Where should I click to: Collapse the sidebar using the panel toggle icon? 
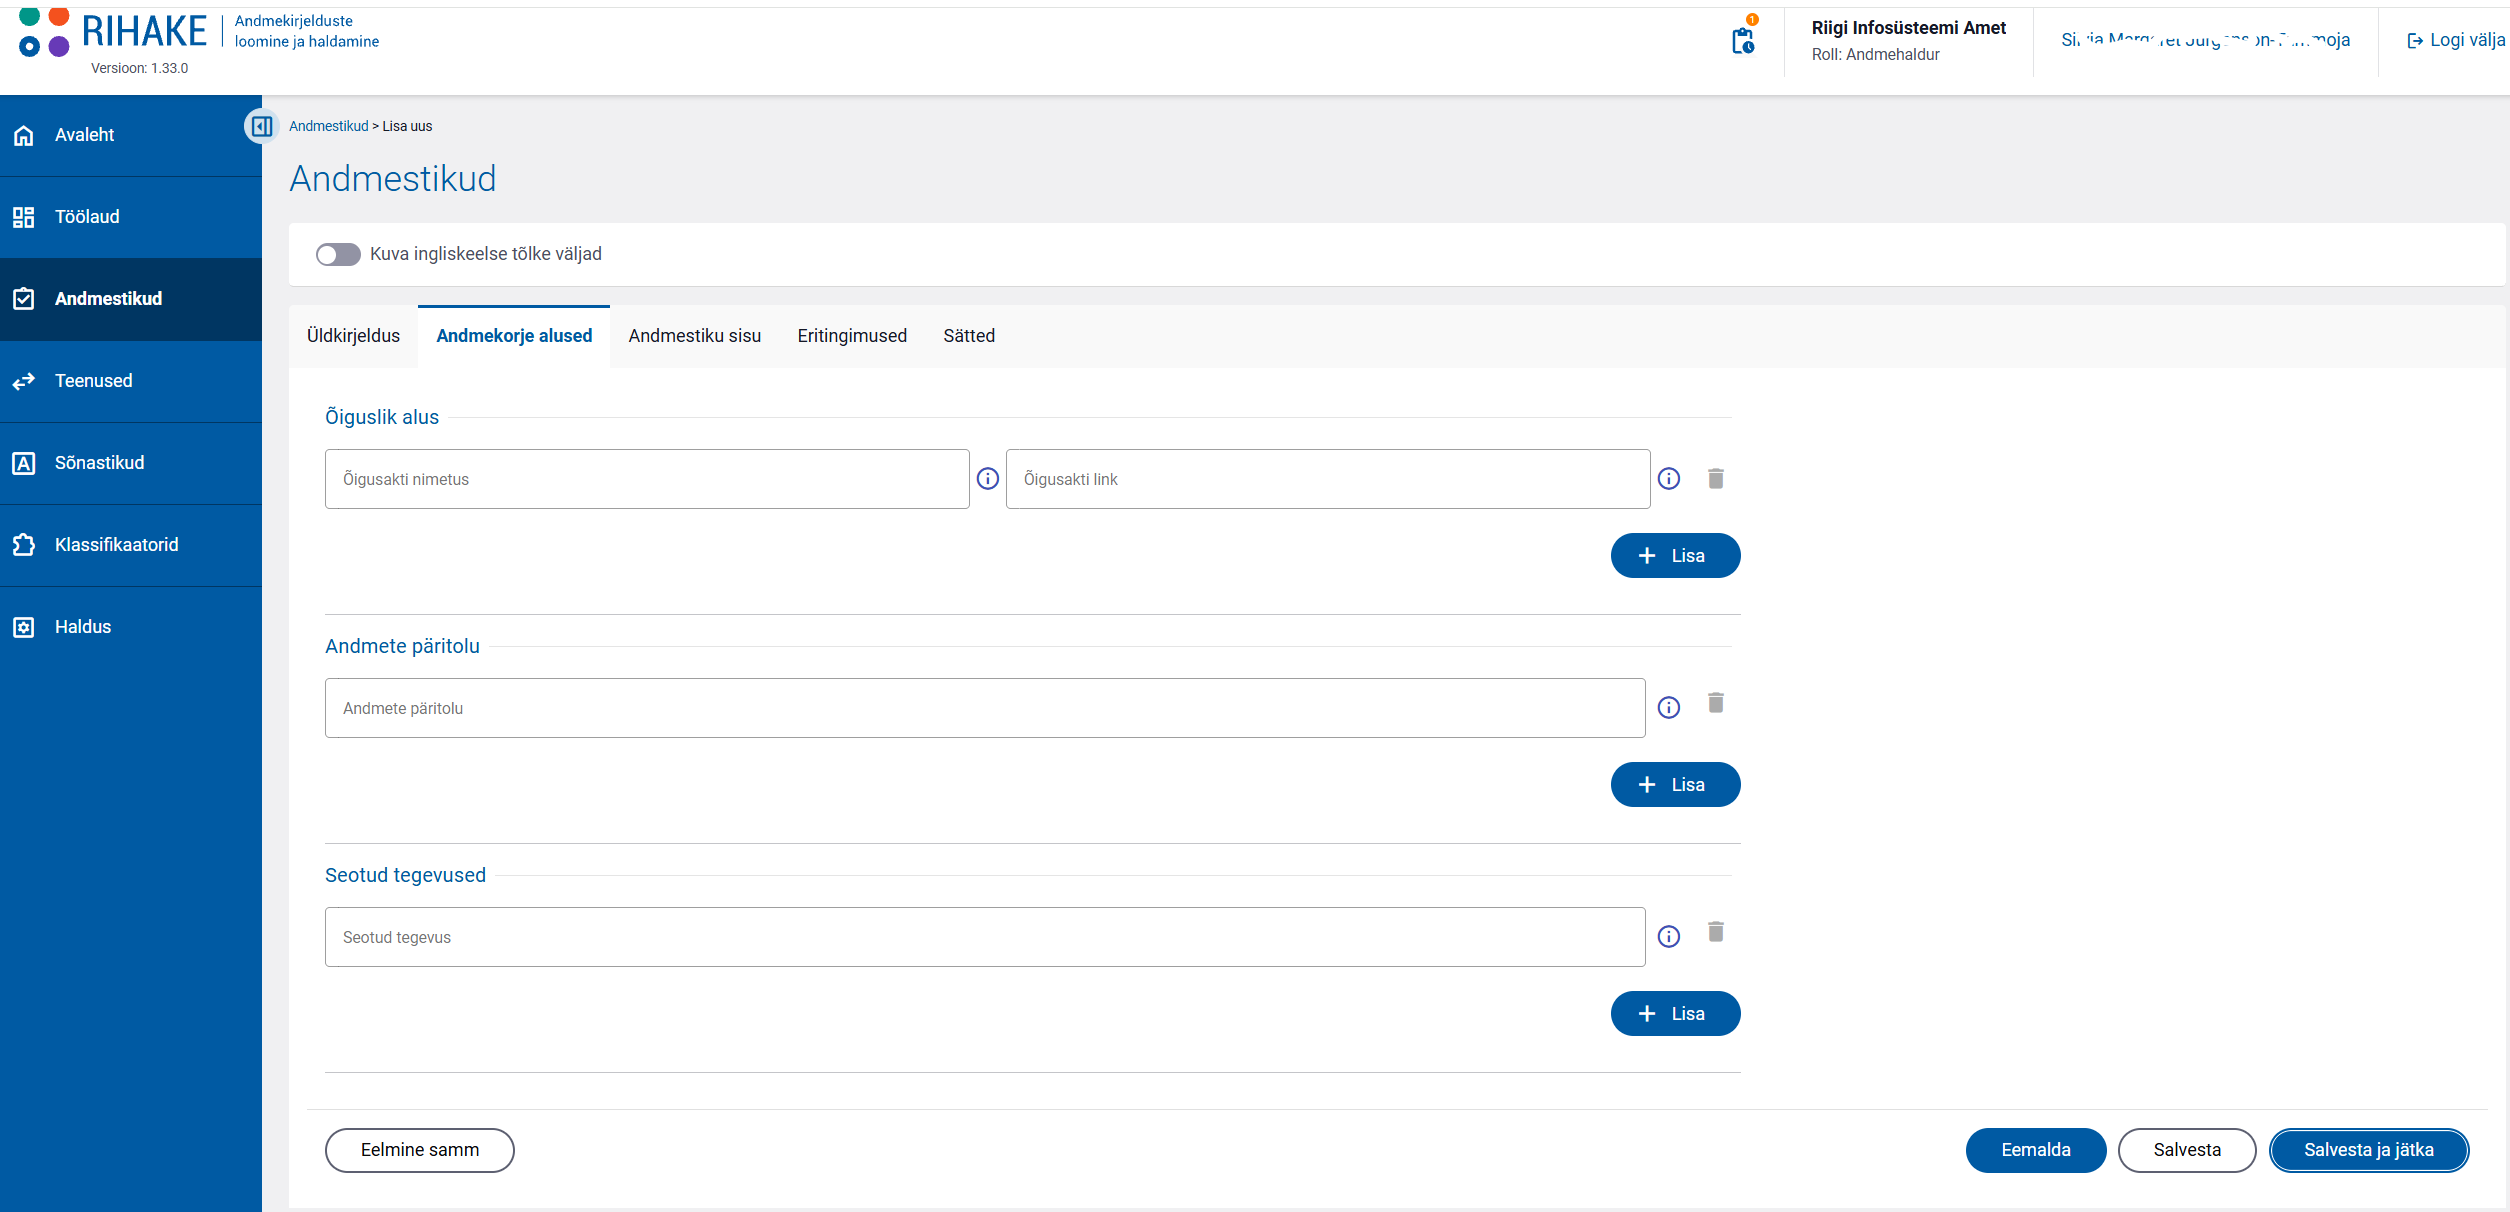[262, 126]
